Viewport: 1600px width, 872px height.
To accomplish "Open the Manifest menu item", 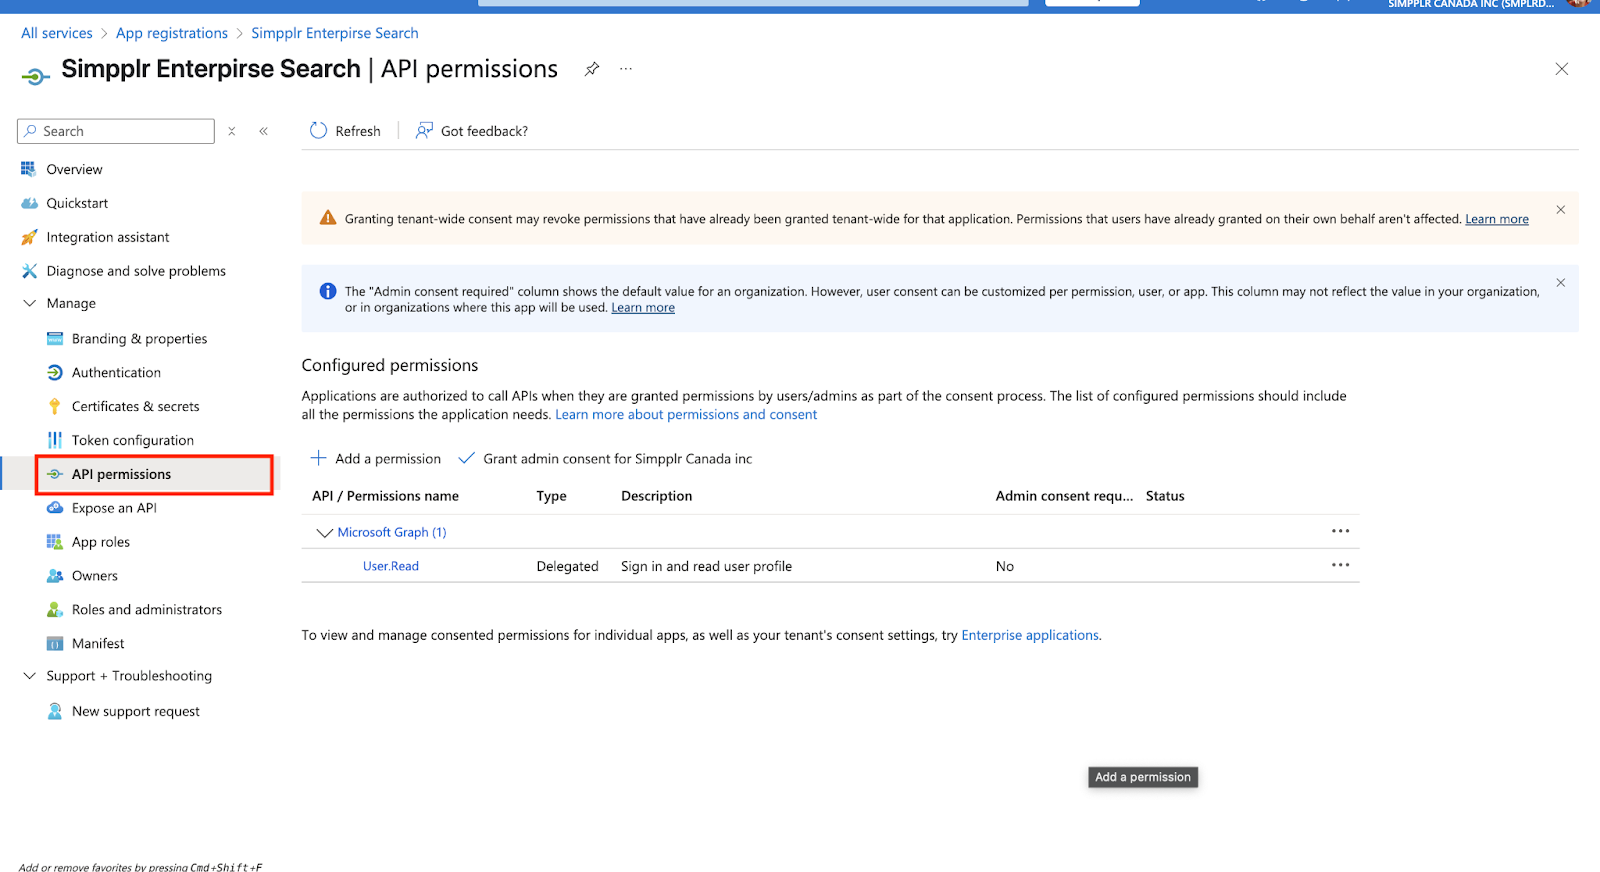I will pyautogui.click(x=98, y=643).
